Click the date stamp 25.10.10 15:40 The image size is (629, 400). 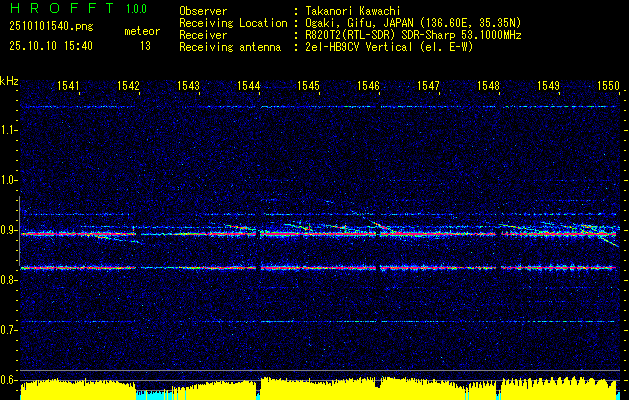coord(51,46)
